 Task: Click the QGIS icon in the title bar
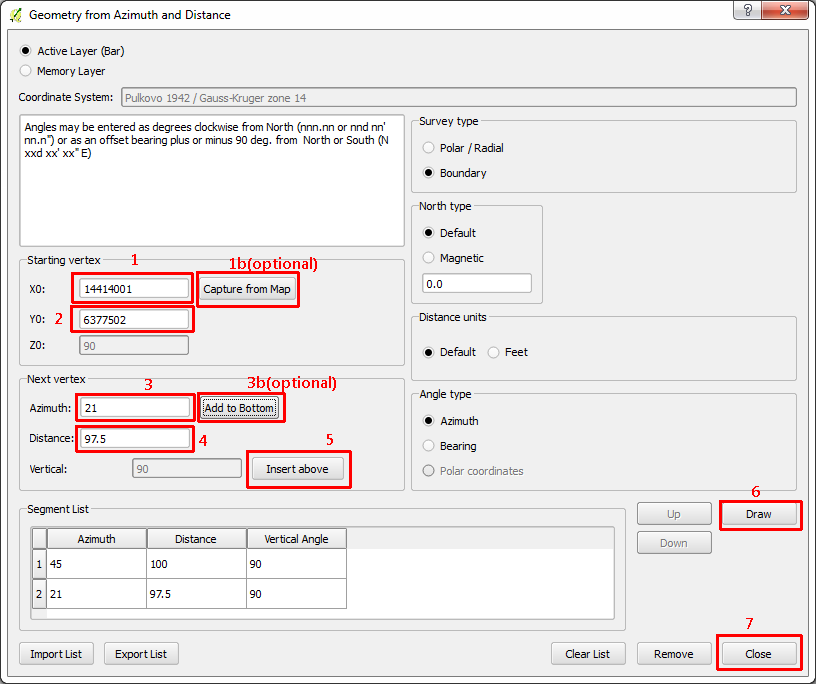point(16,15)
